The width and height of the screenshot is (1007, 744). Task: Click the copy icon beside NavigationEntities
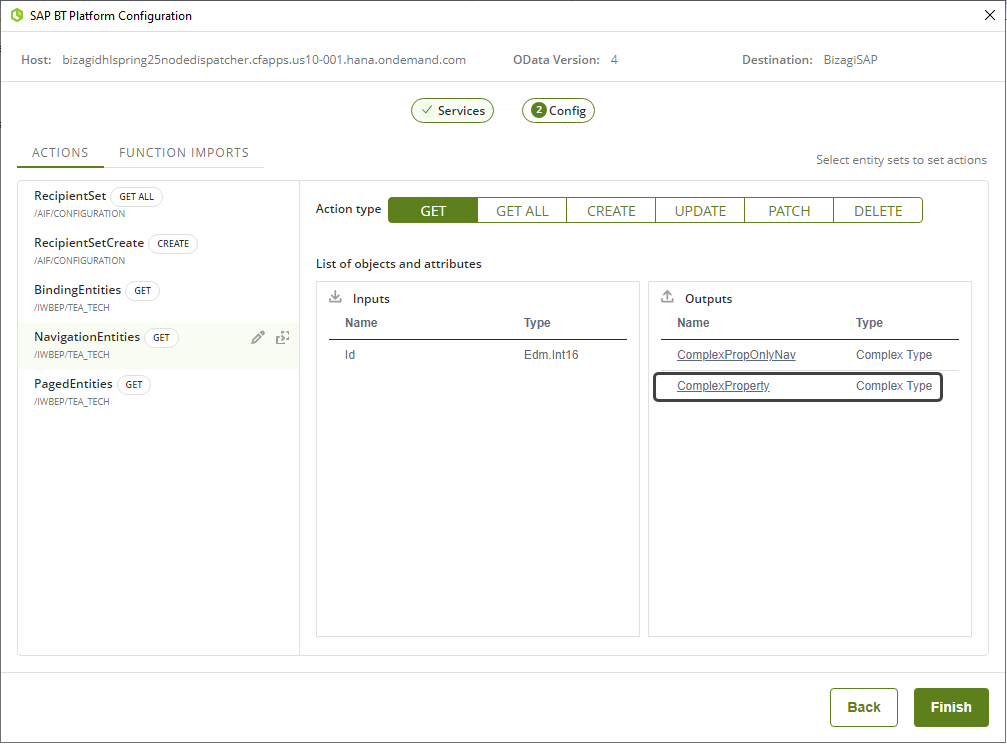tap(283, 338)
